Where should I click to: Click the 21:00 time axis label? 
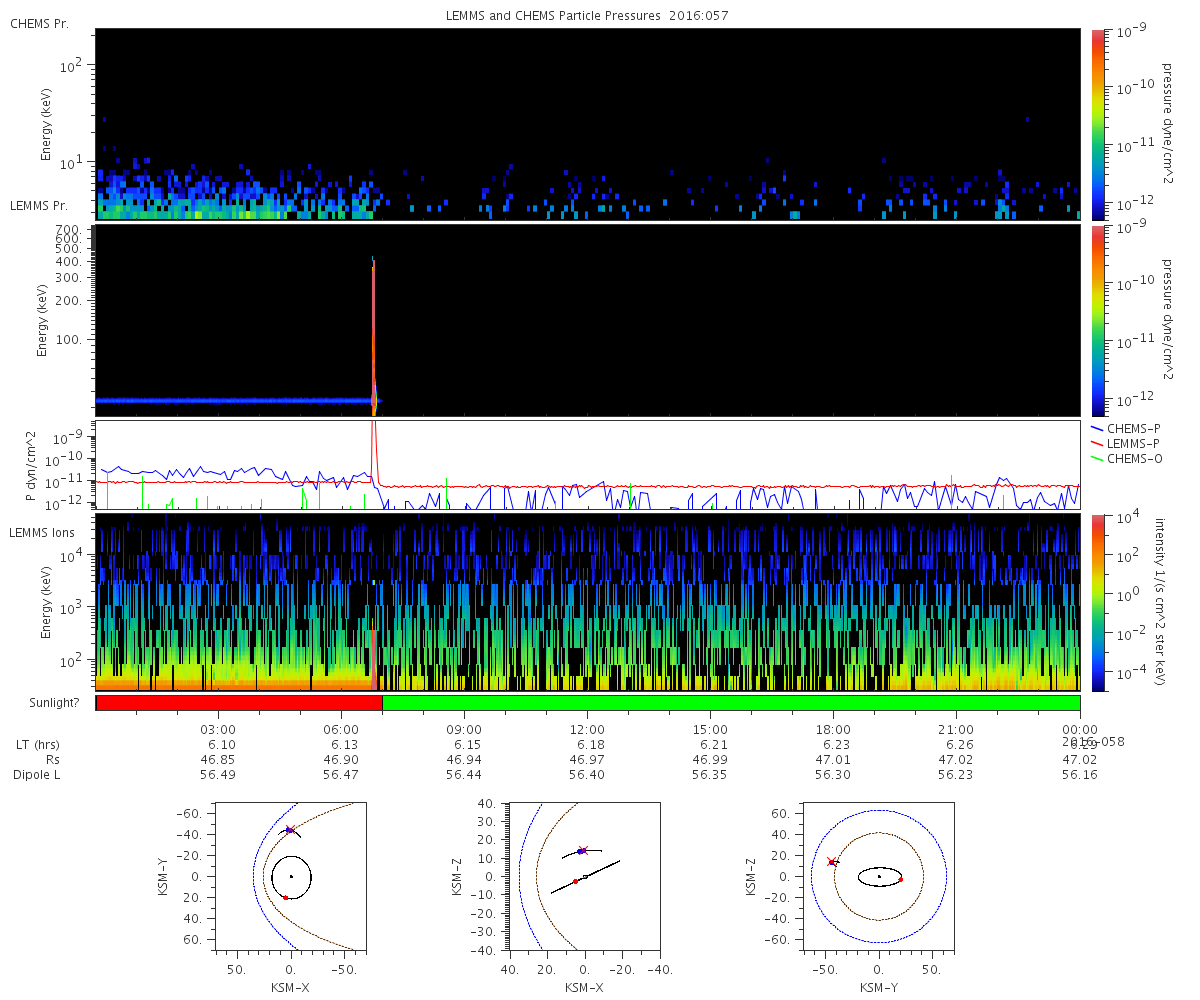(956, 730)
